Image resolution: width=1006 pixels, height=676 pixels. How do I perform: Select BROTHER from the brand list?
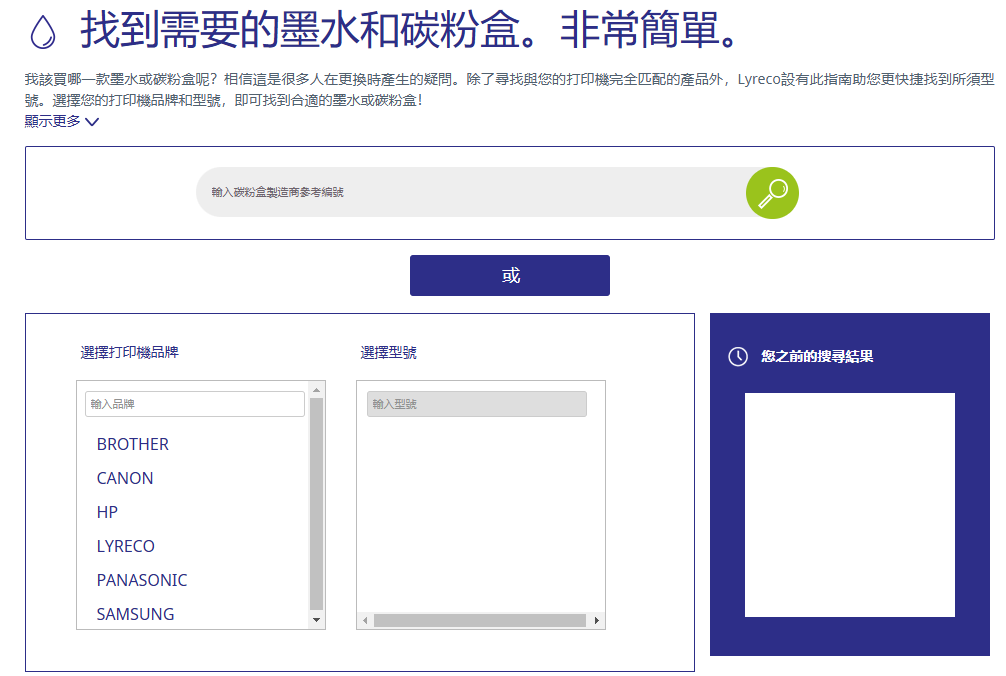pyautogui.click(x=133, y=444)
